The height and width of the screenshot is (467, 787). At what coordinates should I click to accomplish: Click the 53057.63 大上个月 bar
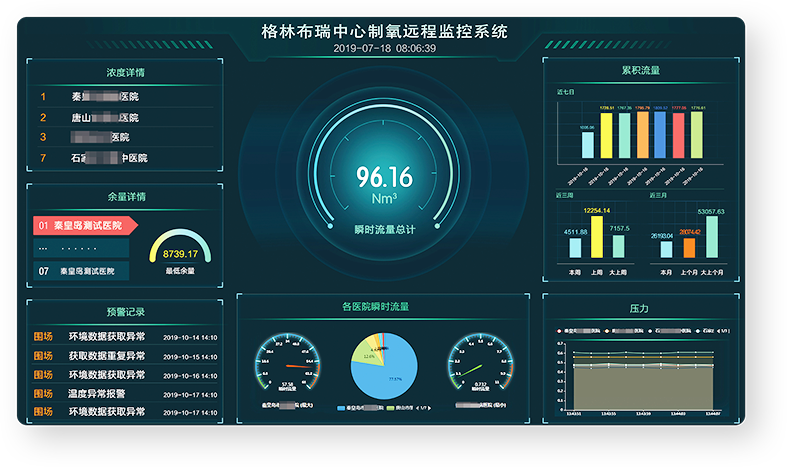click(x=711, y=238)
